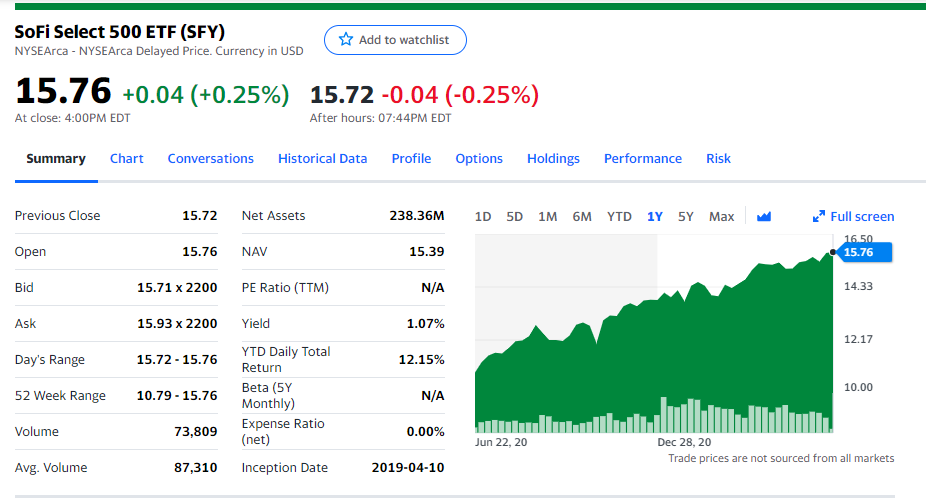This screenshot has height=504, width=926.
Task: Click the star icon in Add to watchlist
Action: [x=345, y=40]
